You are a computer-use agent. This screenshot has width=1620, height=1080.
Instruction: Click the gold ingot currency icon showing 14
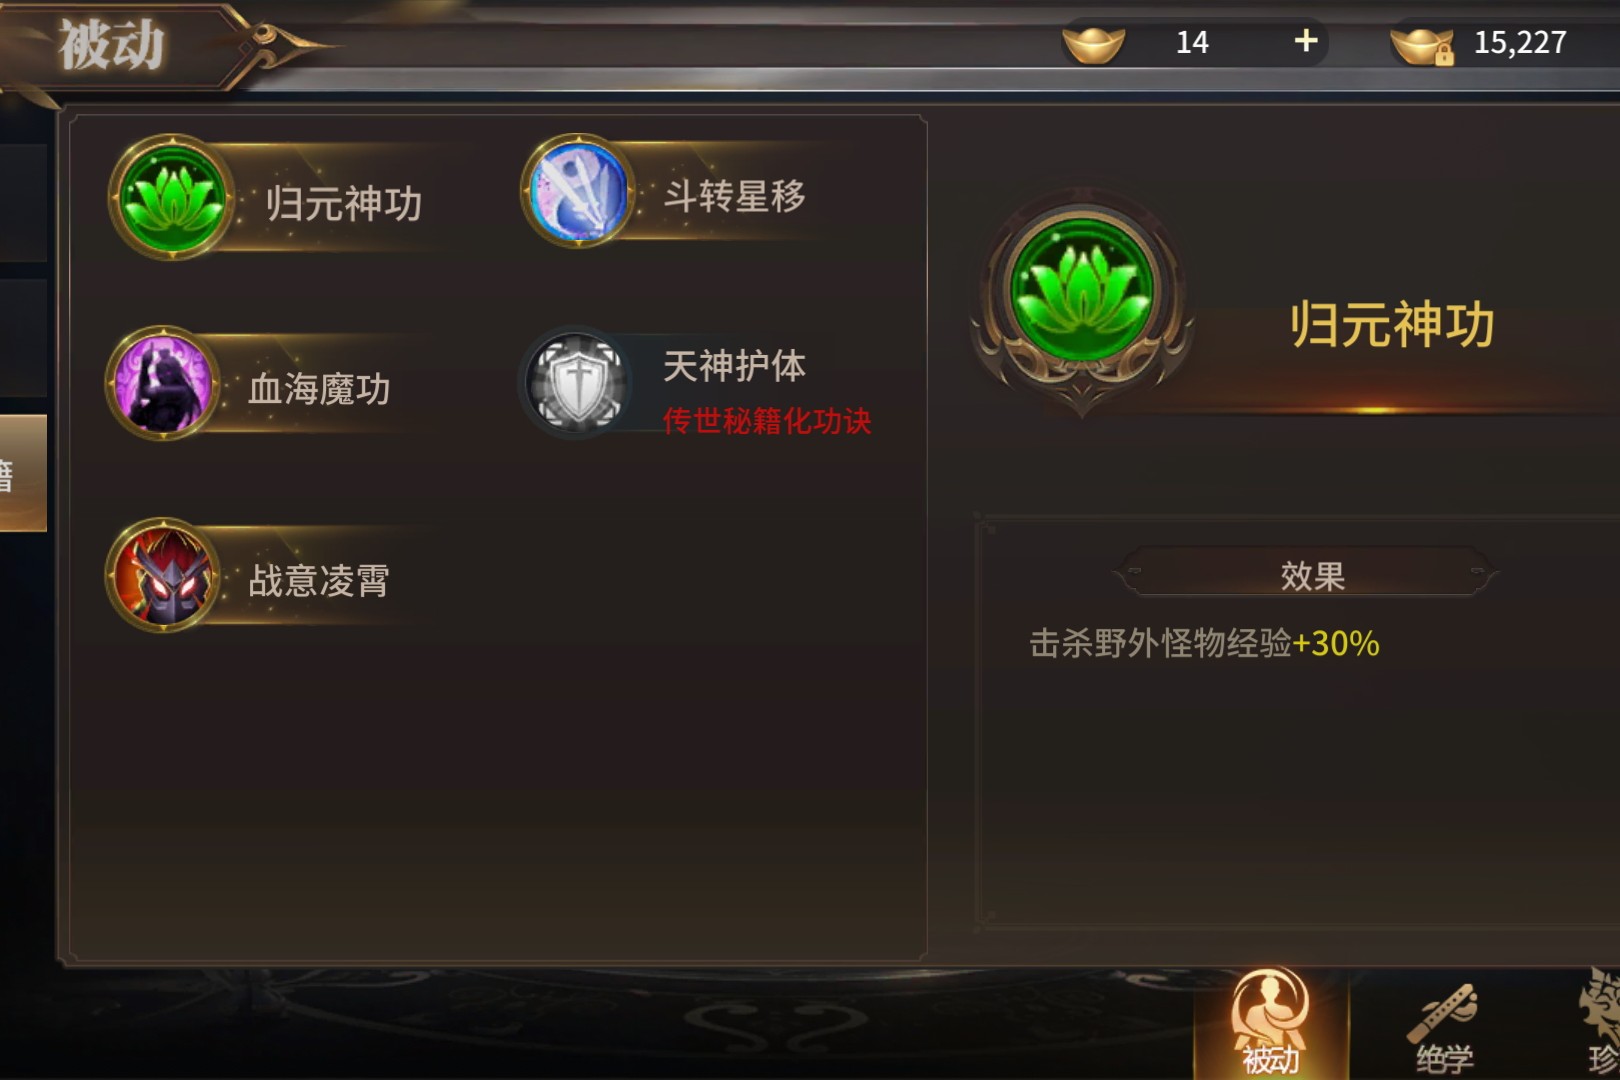(x=1093, y=43)
